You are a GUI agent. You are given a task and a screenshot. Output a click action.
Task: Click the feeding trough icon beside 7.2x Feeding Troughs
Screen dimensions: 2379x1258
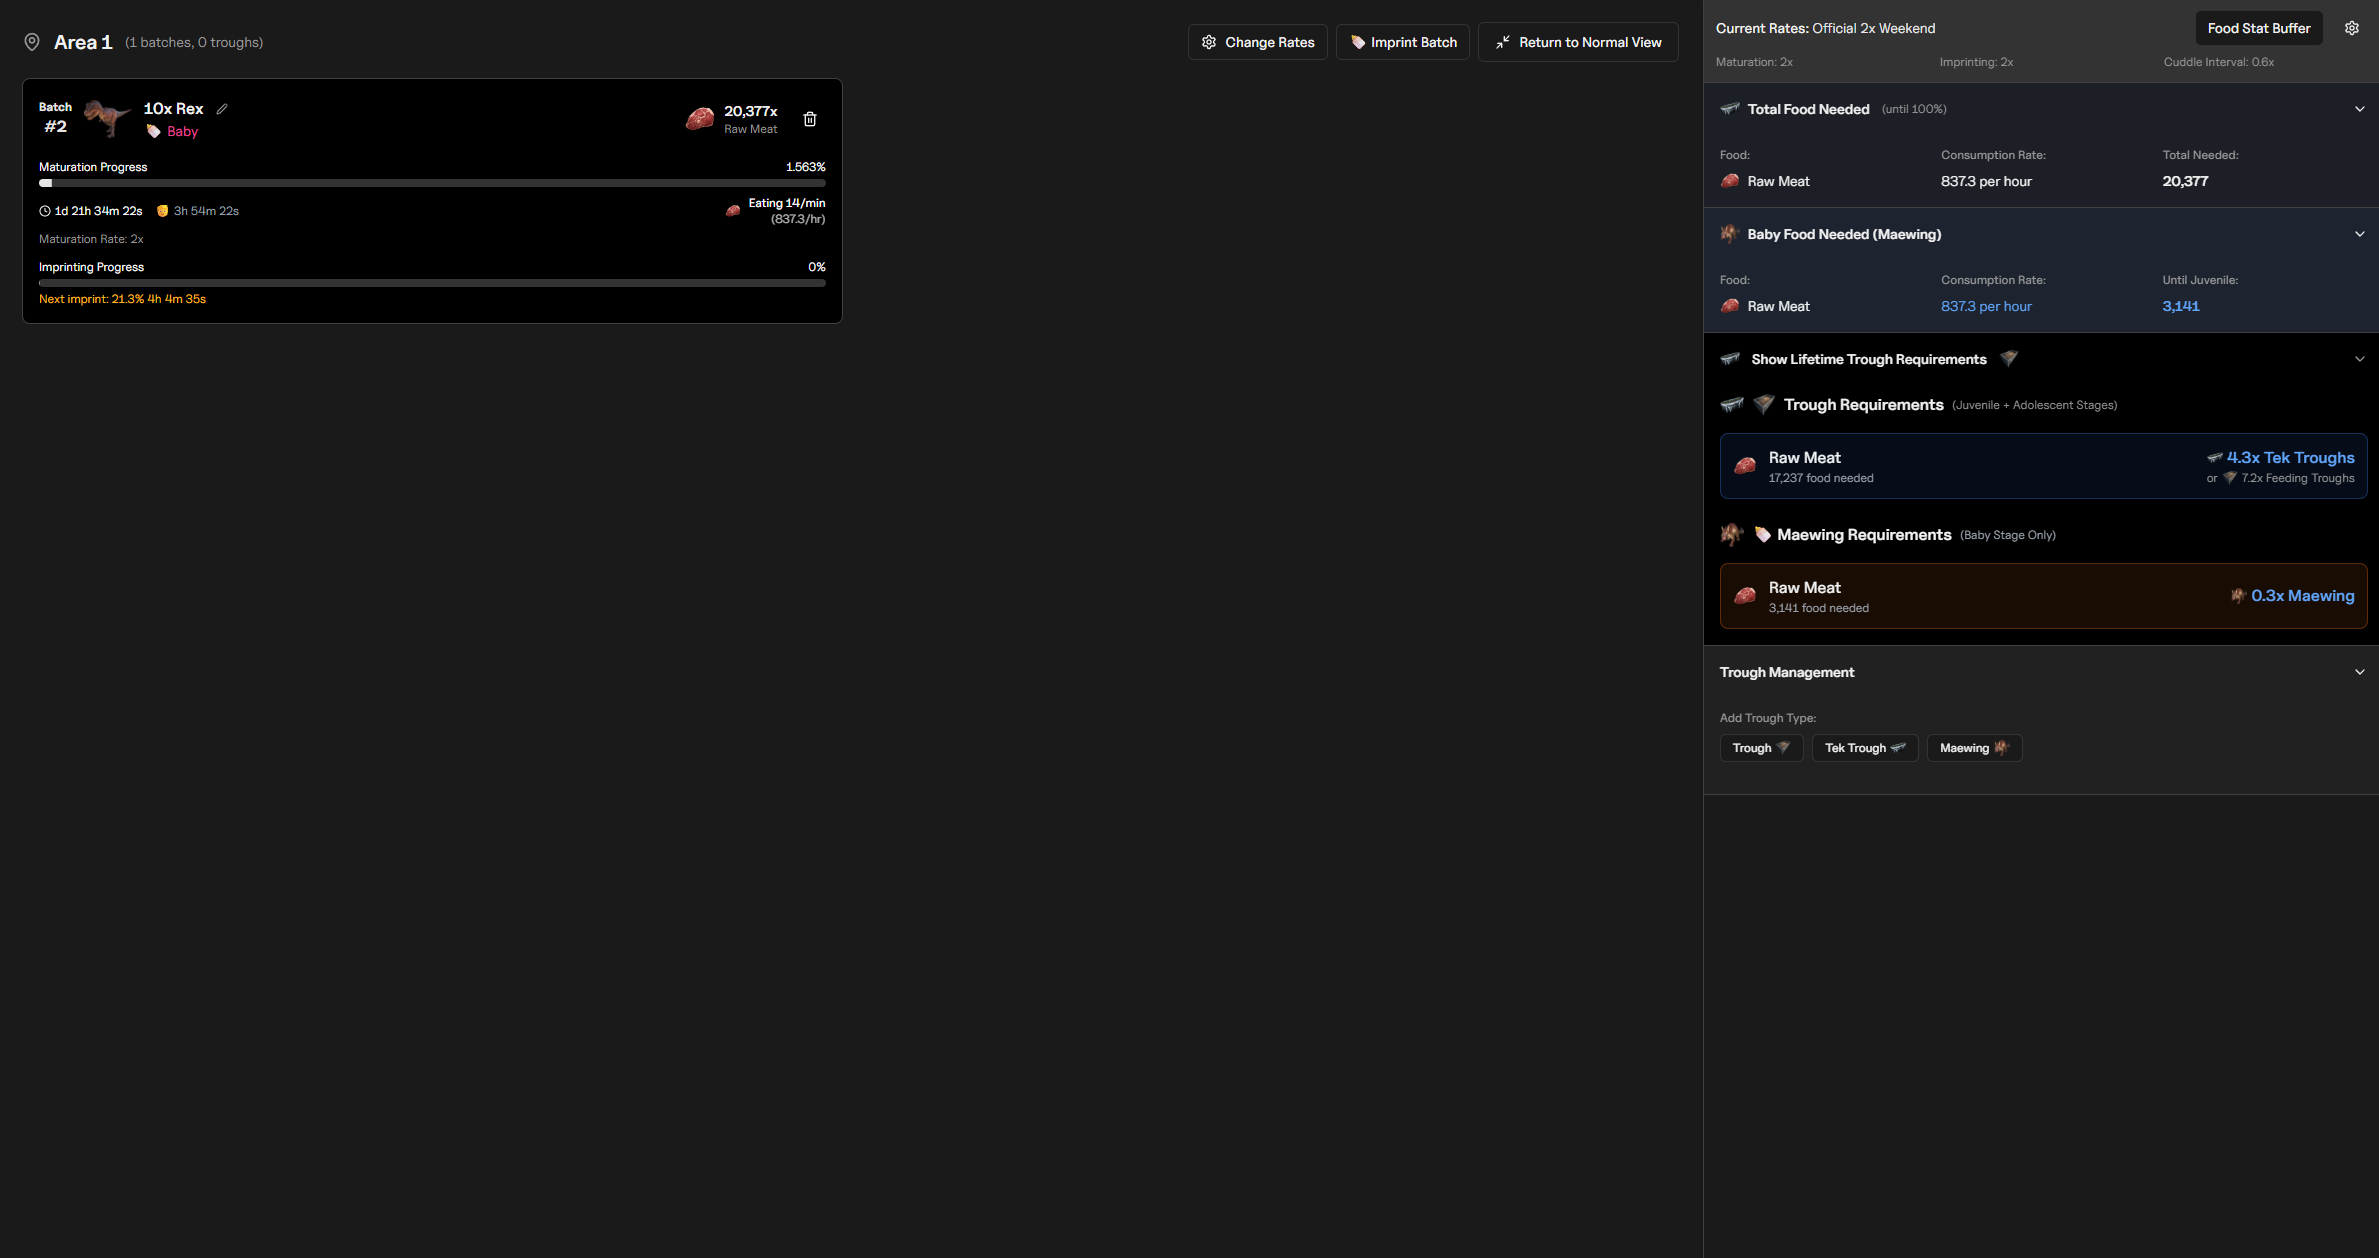coord(2230,478)
